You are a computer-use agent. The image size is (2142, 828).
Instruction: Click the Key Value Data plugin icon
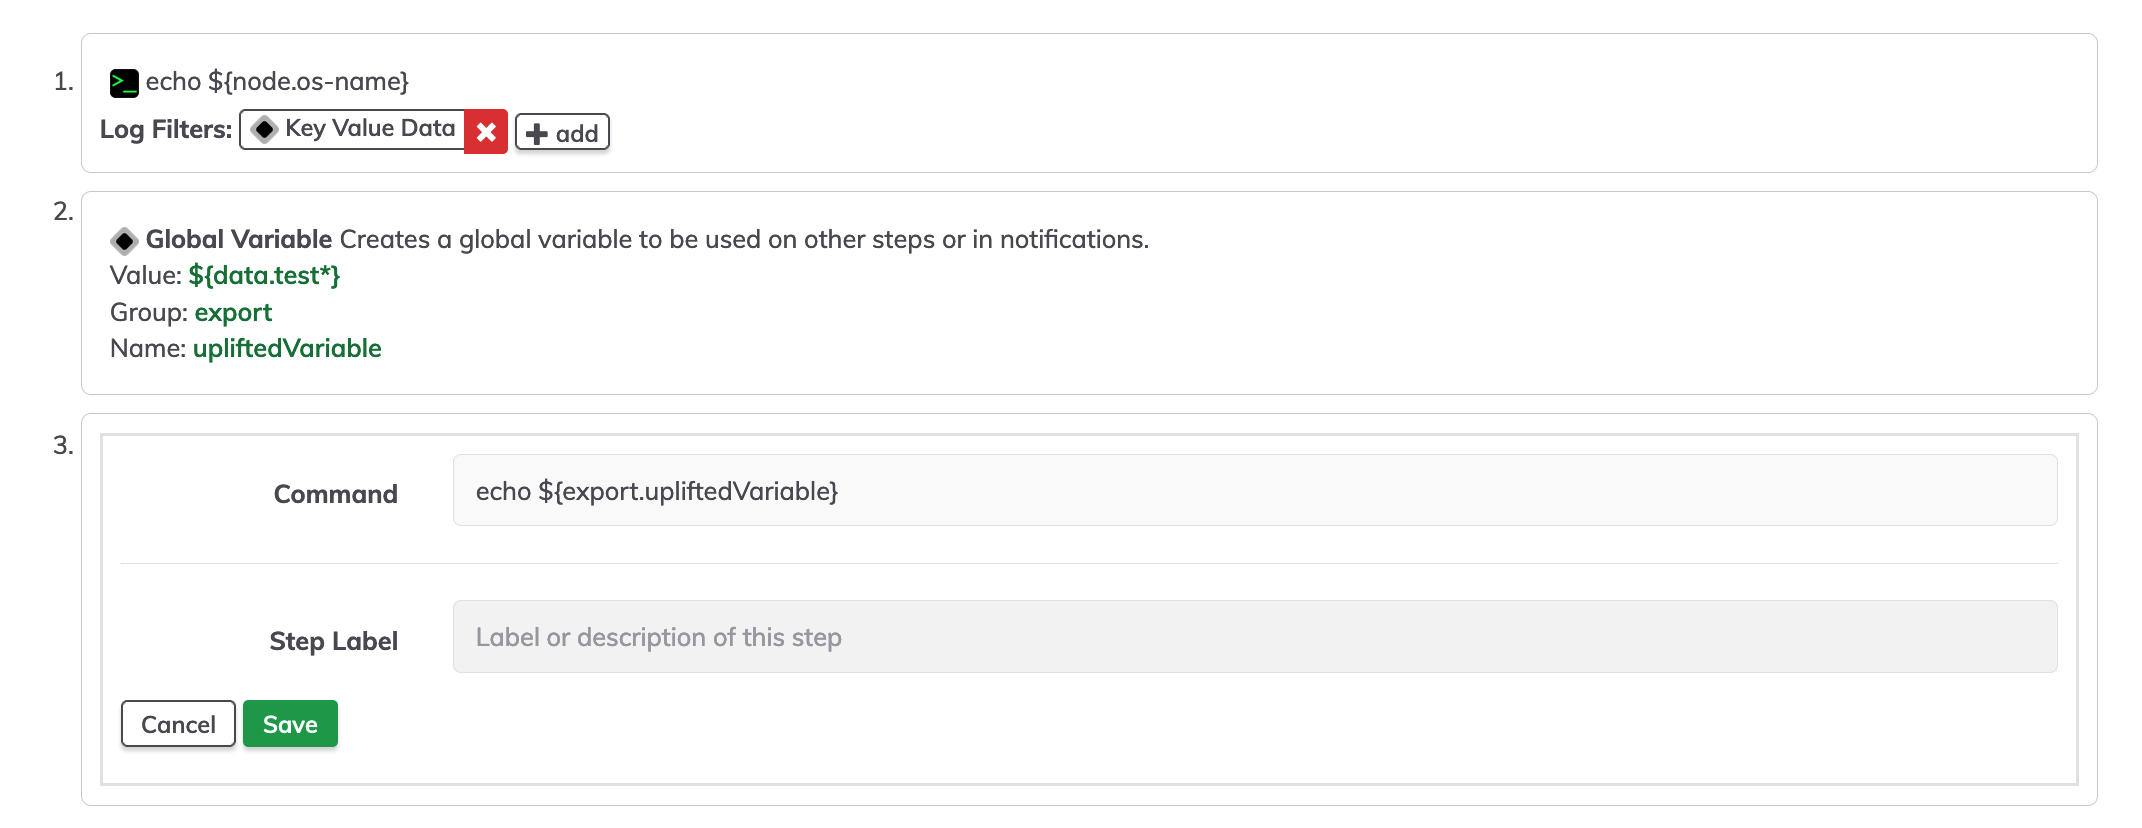tap(264, 129)
